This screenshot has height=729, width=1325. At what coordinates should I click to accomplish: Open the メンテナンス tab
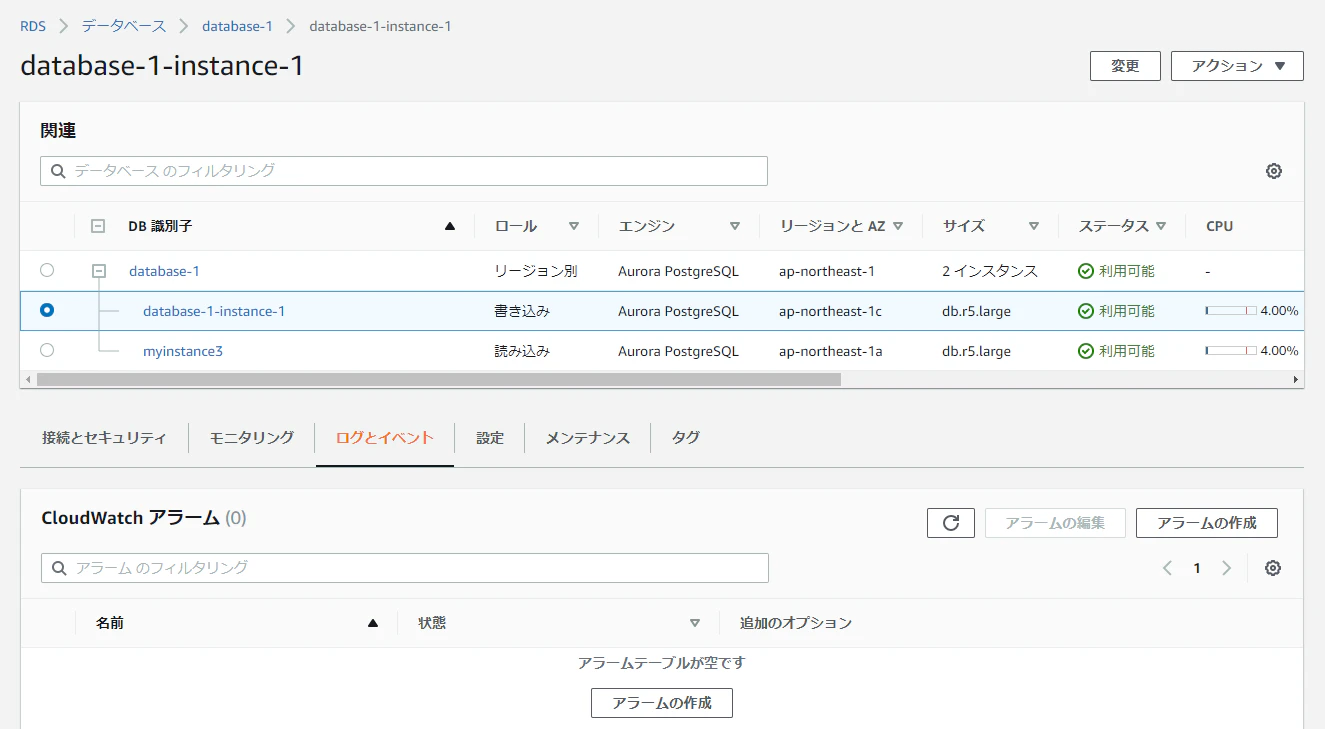588,438
